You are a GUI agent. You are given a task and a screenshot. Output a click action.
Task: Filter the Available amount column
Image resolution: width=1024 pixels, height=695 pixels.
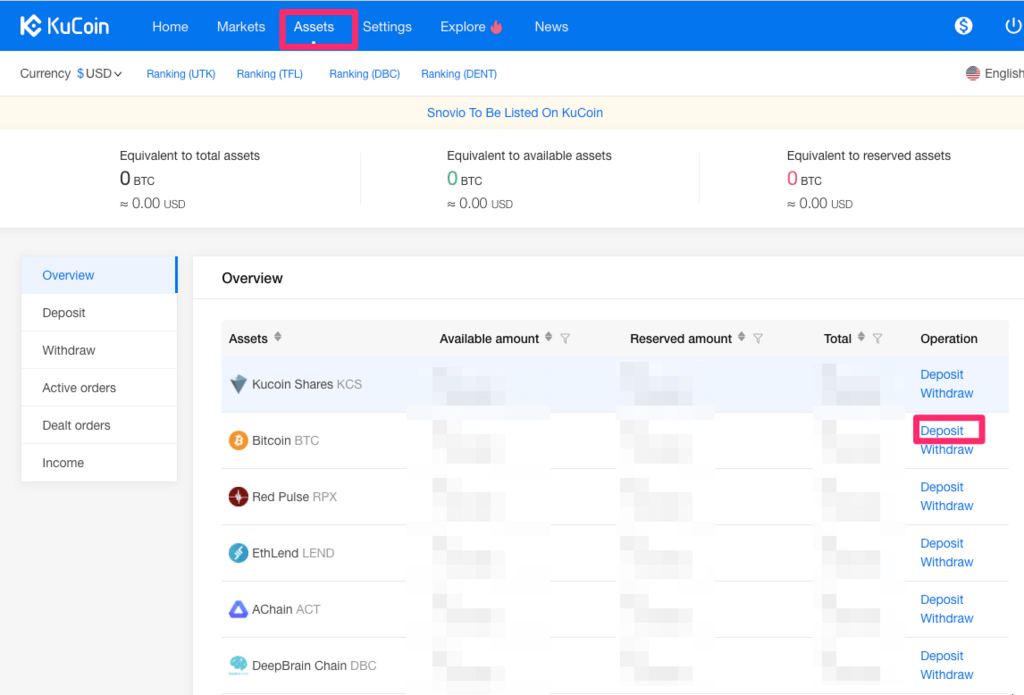click(x=566, y=338)
